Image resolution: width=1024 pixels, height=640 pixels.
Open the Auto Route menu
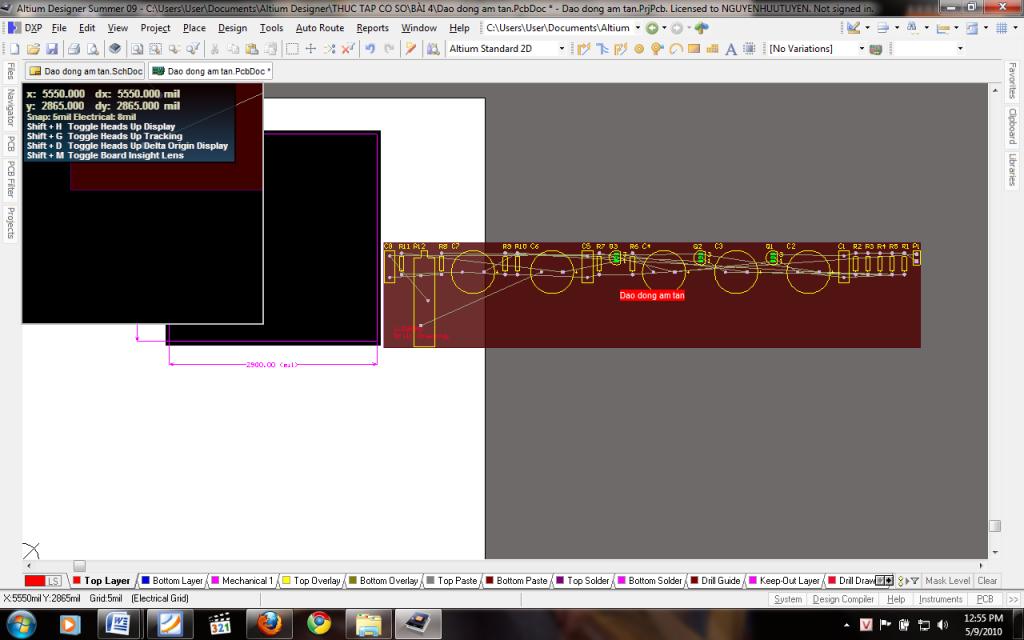319,28
